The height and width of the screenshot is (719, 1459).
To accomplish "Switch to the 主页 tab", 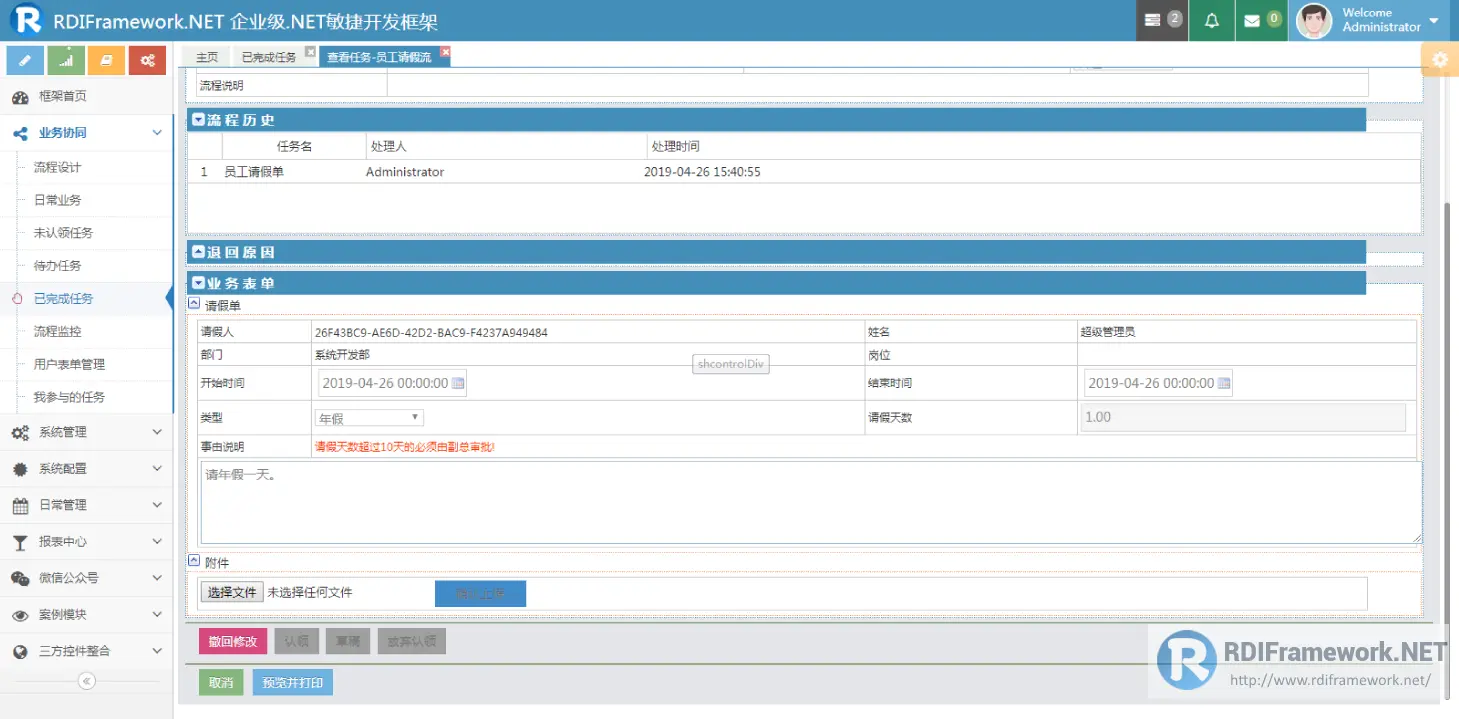I will 206,57.
